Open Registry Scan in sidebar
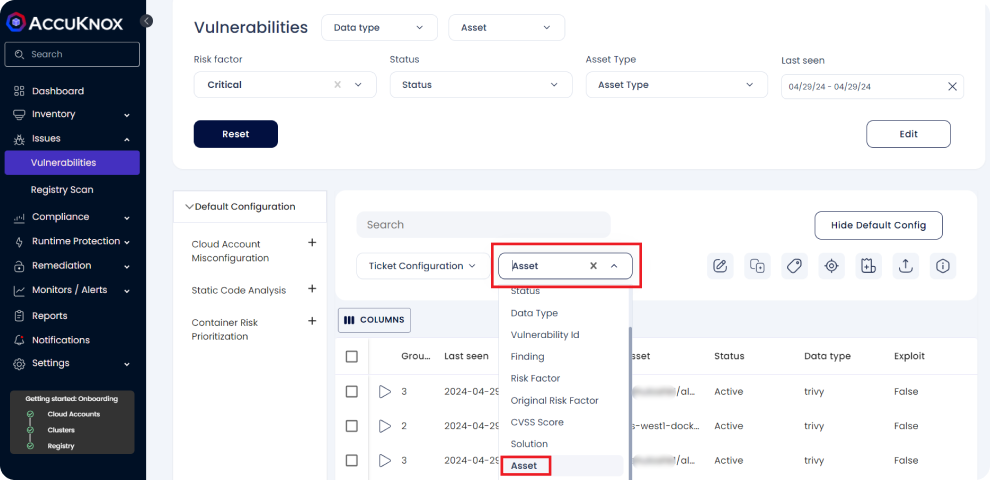The image size is (990, 480). coord(62,190)
